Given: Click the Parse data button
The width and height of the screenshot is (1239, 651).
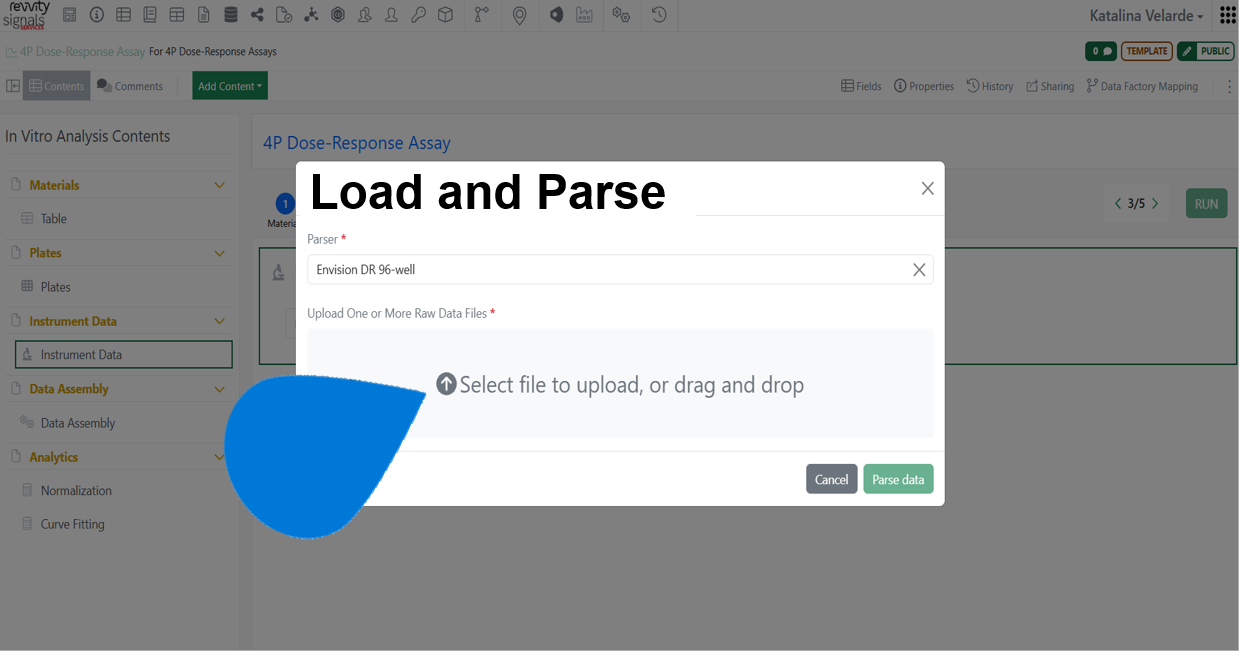Looking at the screenshot, I should tap(898, 480).
